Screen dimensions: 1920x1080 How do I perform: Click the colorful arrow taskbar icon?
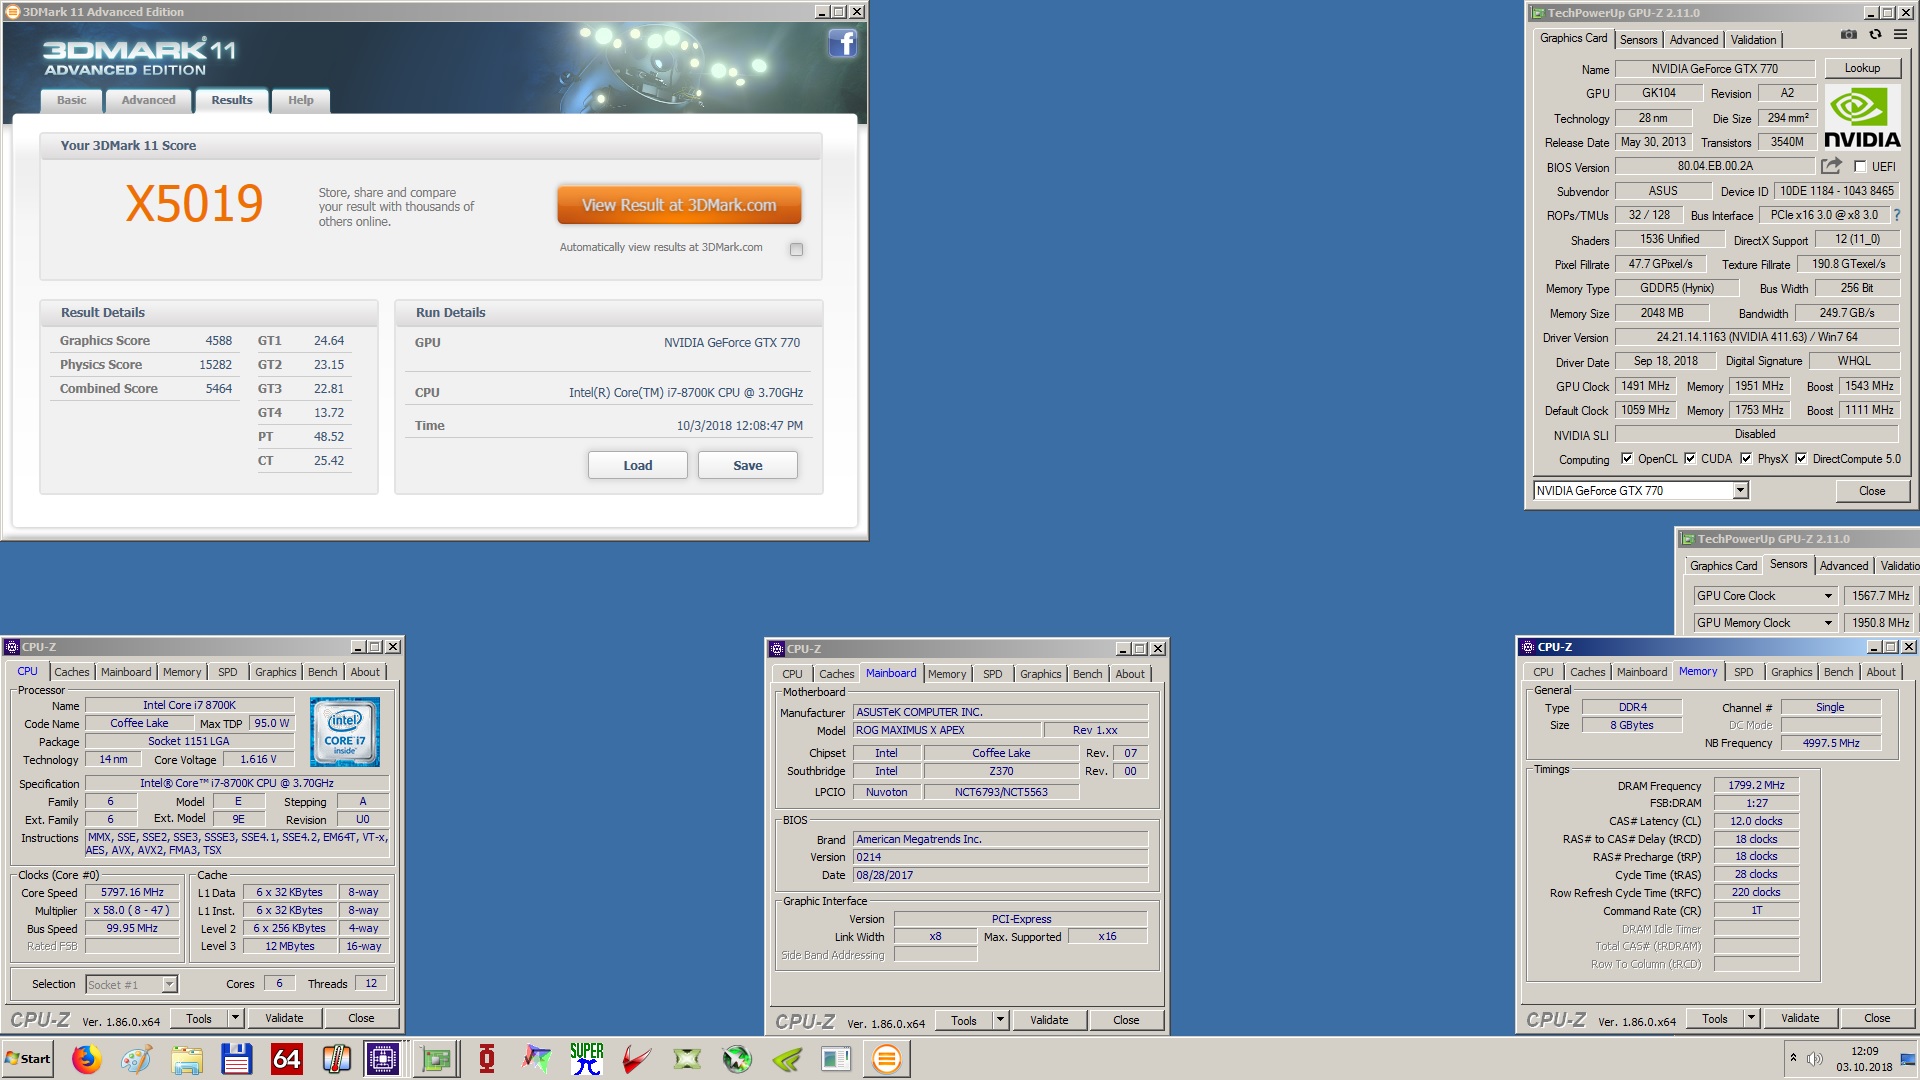tap(537, 1059)
